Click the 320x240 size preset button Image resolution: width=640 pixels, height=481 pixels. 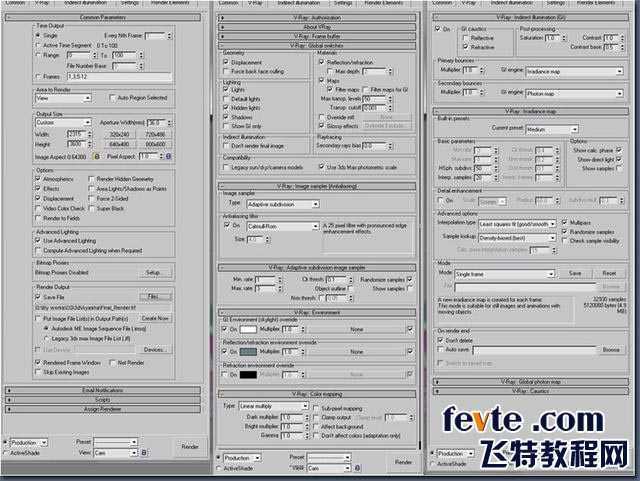[x=119, y=134]
